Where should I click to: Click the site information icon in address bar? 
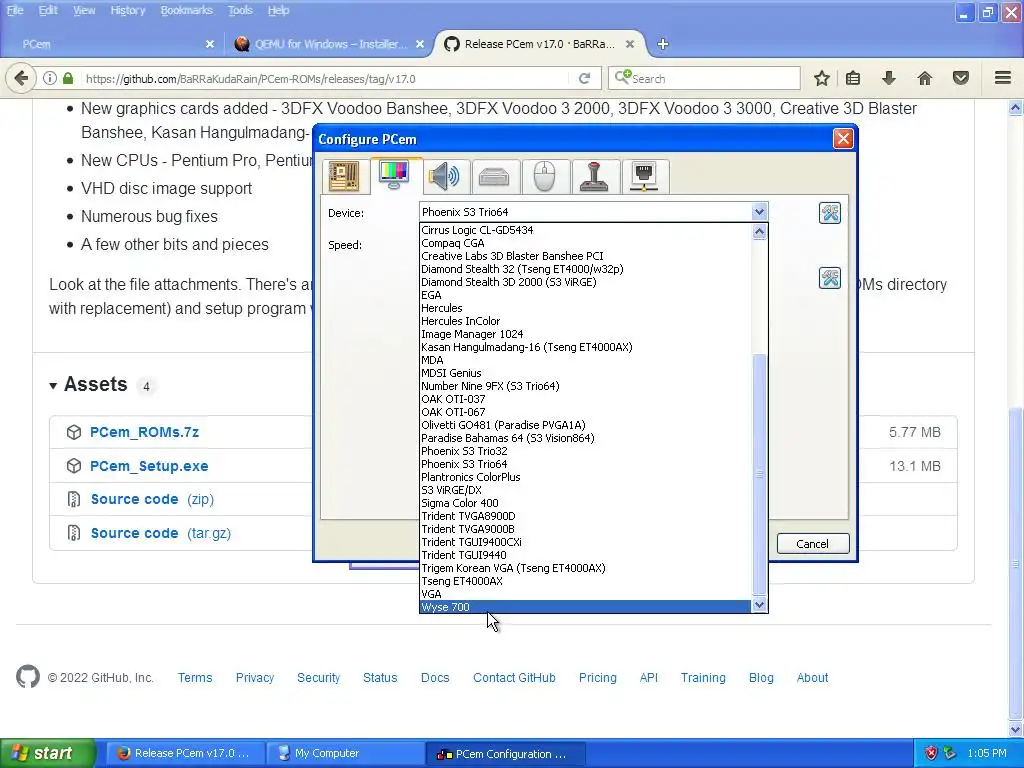point(50,78)
